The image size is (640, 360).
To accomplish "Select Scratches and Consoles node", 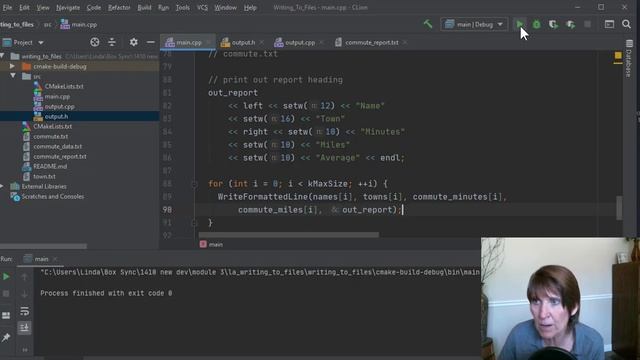I will pos(53,196).
